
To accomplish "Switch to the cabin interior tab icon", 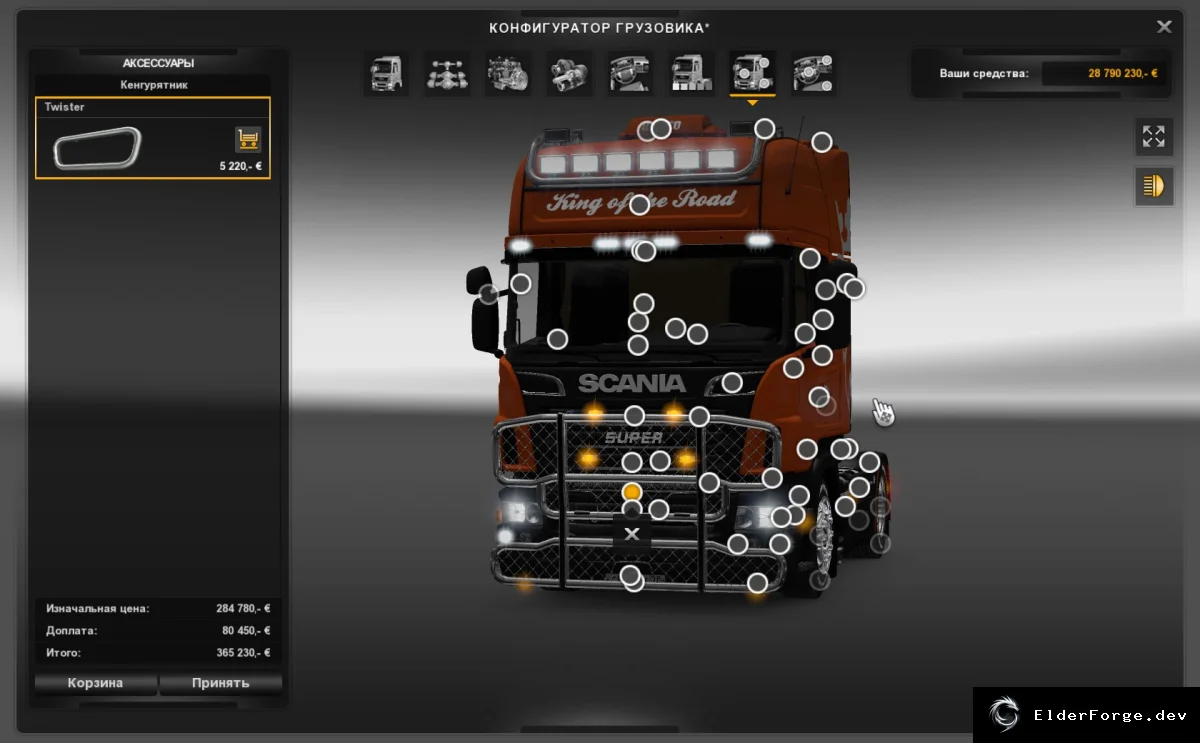I will click(x=630, y=73).
